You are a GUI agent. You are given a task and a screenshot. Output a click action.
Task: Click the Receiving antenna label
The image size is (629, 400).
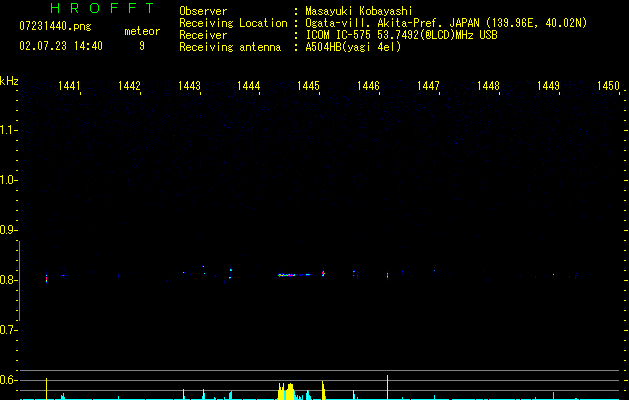[230, 47]
